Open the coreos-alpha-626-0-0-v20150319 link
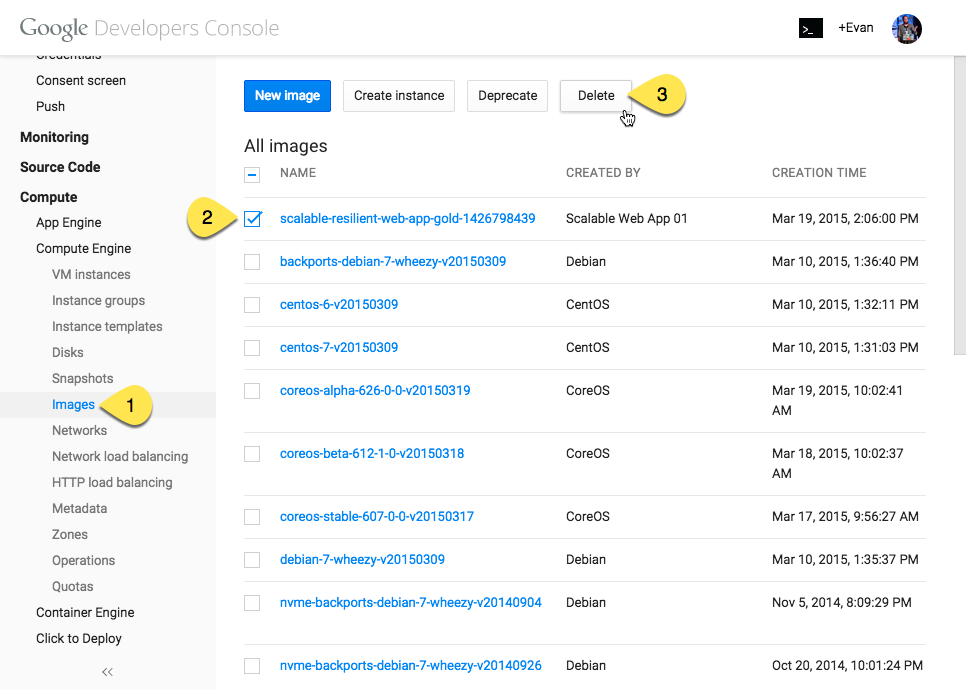The image size is (966, 690). point(375,391)
